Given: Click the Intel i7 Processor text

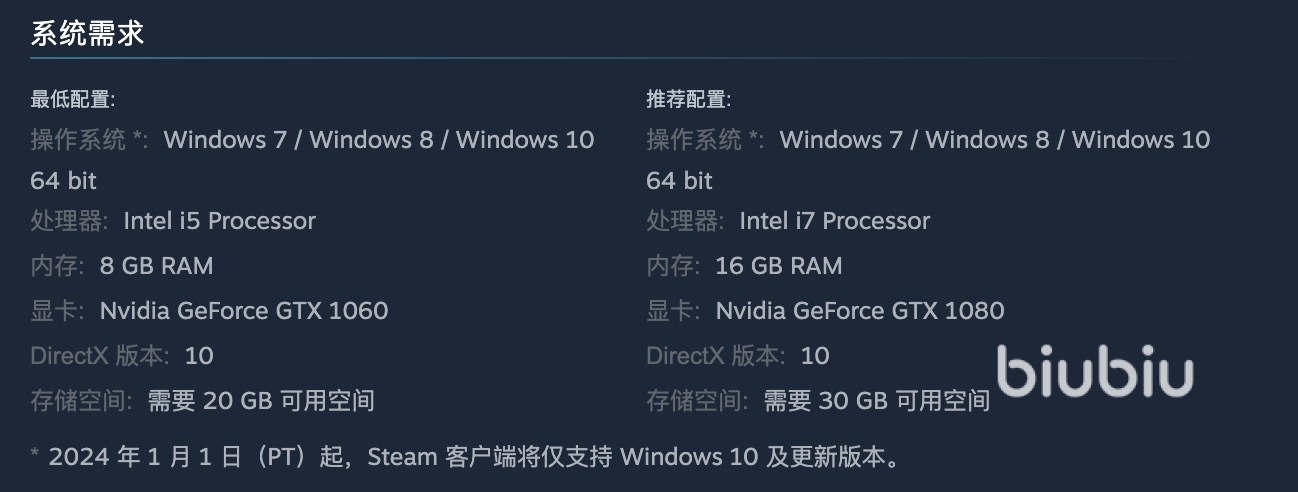Looking at the screenshot, I should pos(835,221).
